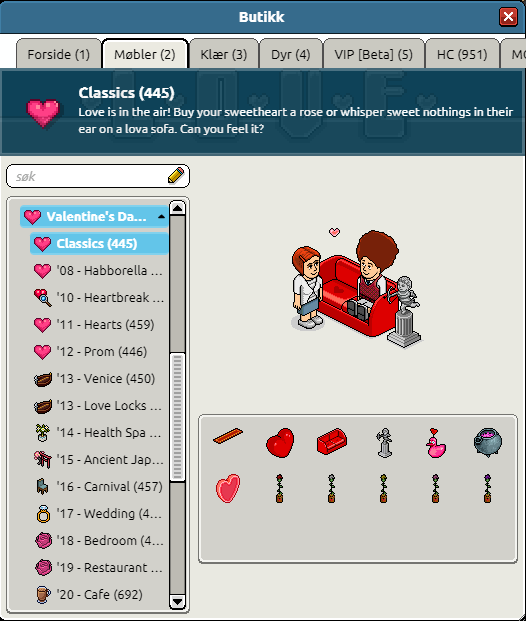This screenshot has height=621, width=526.
Task: Click the pencil icon in search box
Action: 176,175
